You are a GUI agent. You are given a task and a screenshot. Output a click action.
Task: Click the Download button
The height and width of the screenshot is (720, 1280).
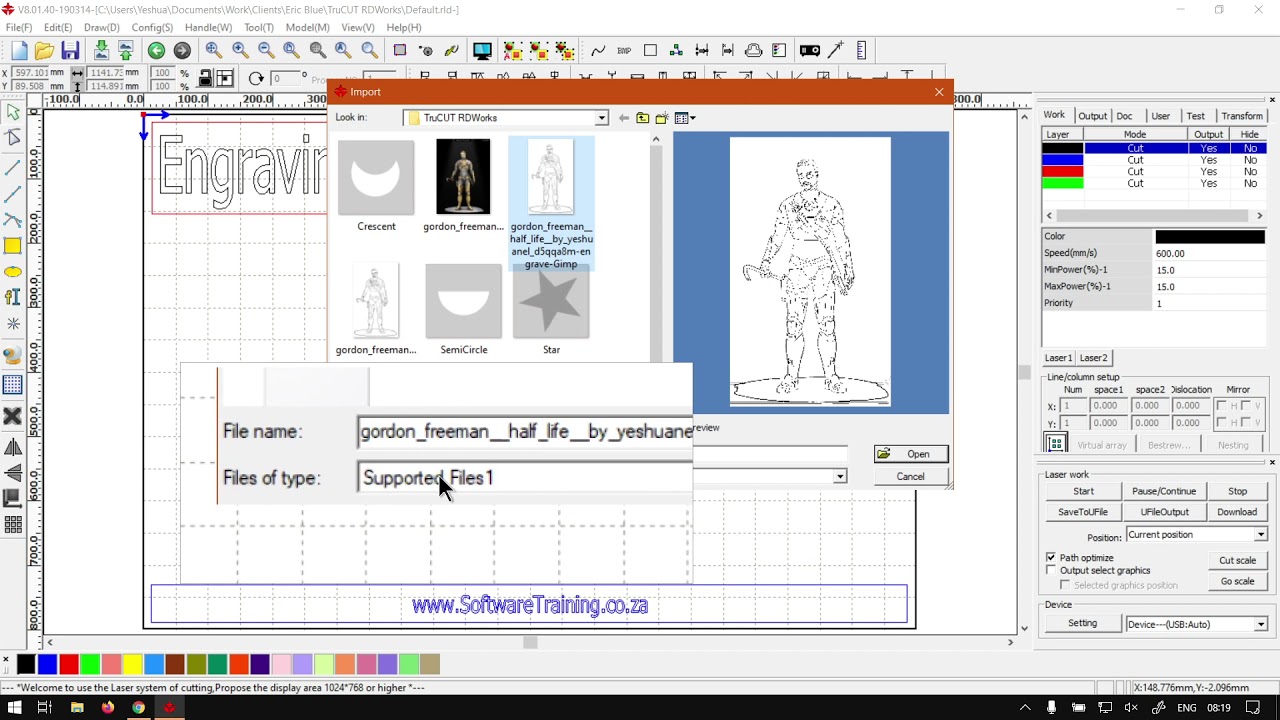[1237, 512]
